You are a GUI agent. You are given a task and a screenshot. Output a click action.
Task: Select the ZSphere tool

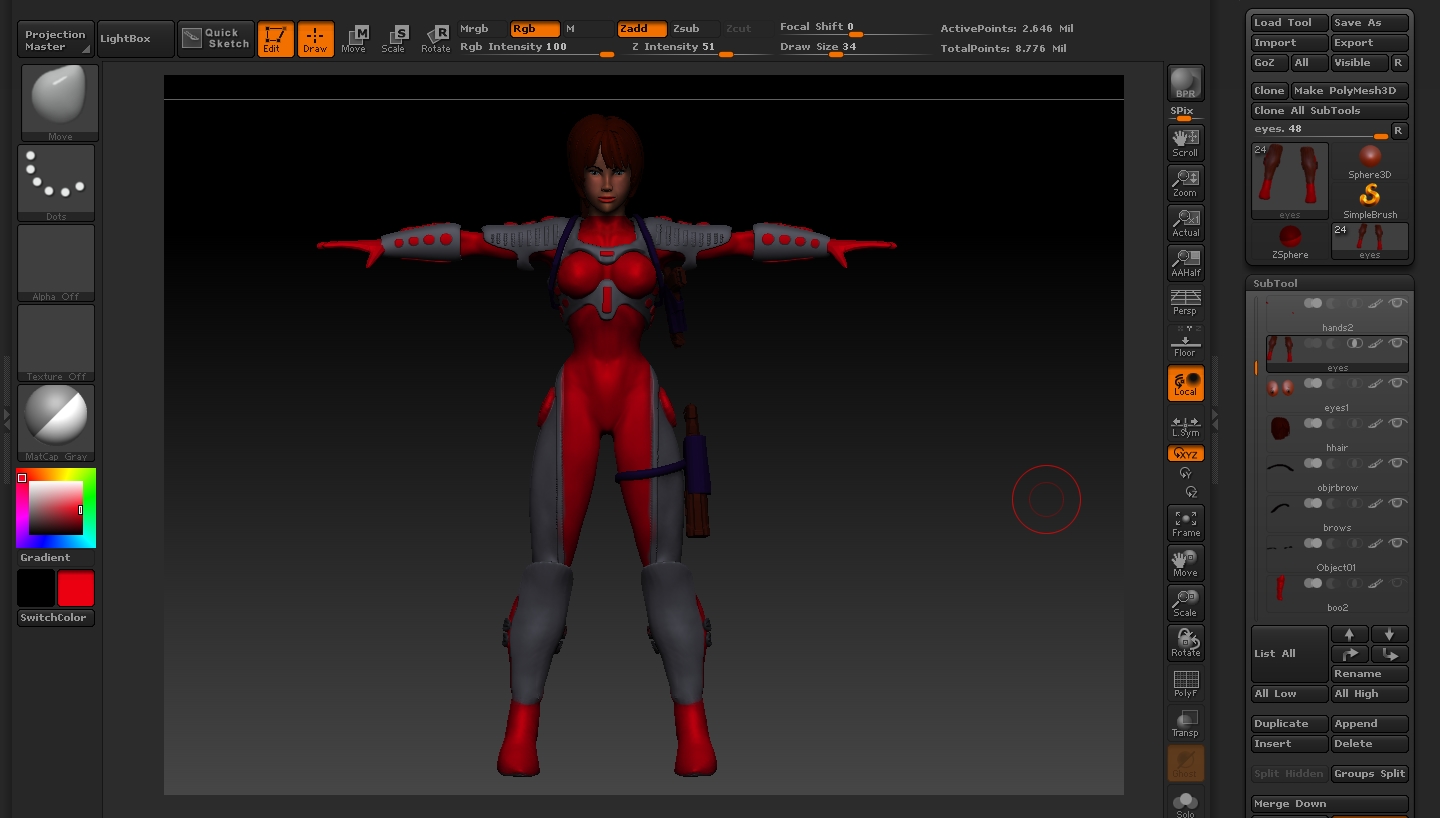pos(1290,241)
